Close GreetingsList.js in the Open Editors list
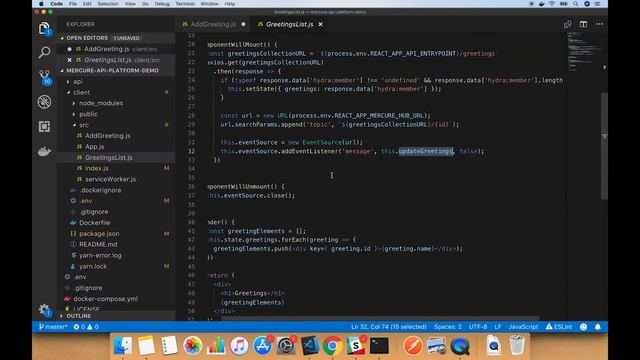640x360 pixels. pos(69,60)
